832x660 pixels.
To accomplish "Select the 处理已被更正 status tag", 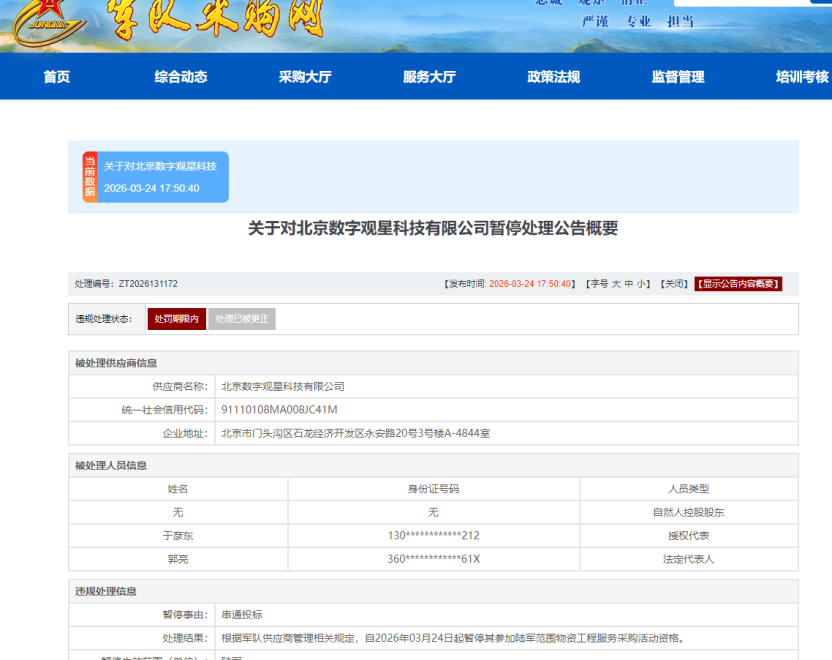I will (x=242, y=319).
